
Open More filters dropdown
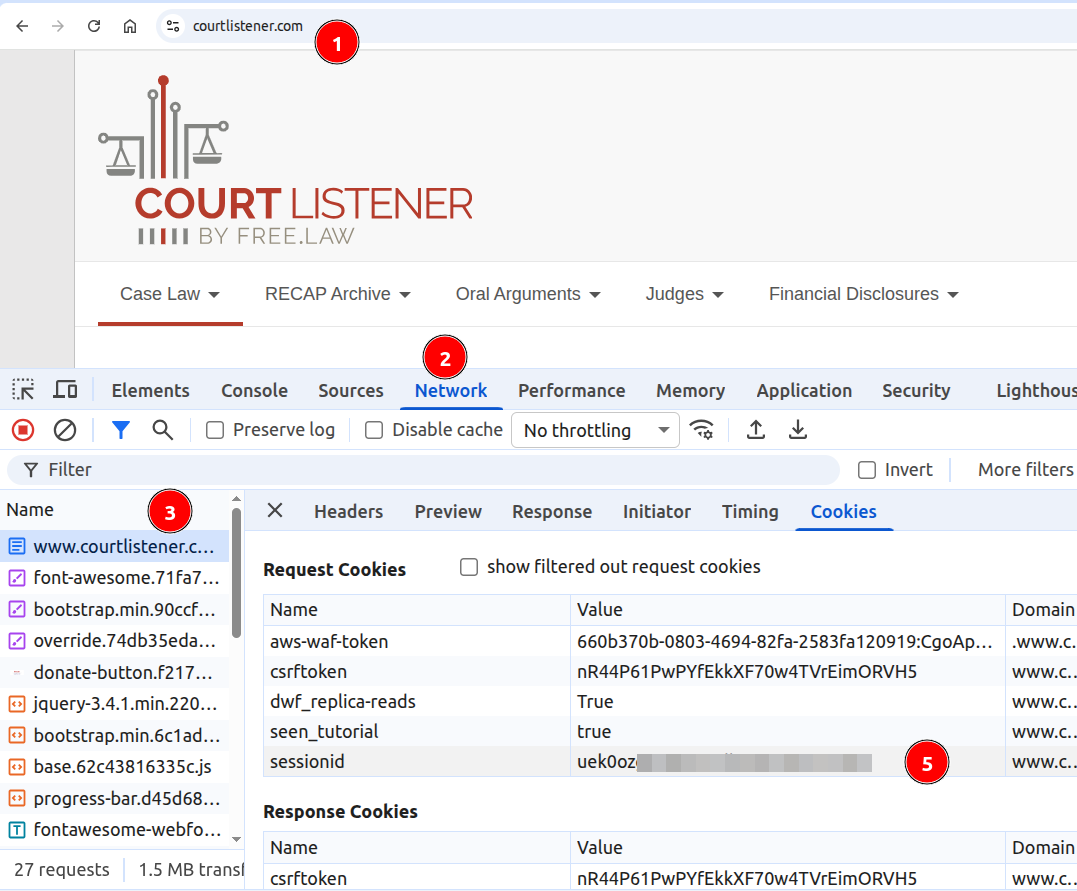click(1026, 470)
